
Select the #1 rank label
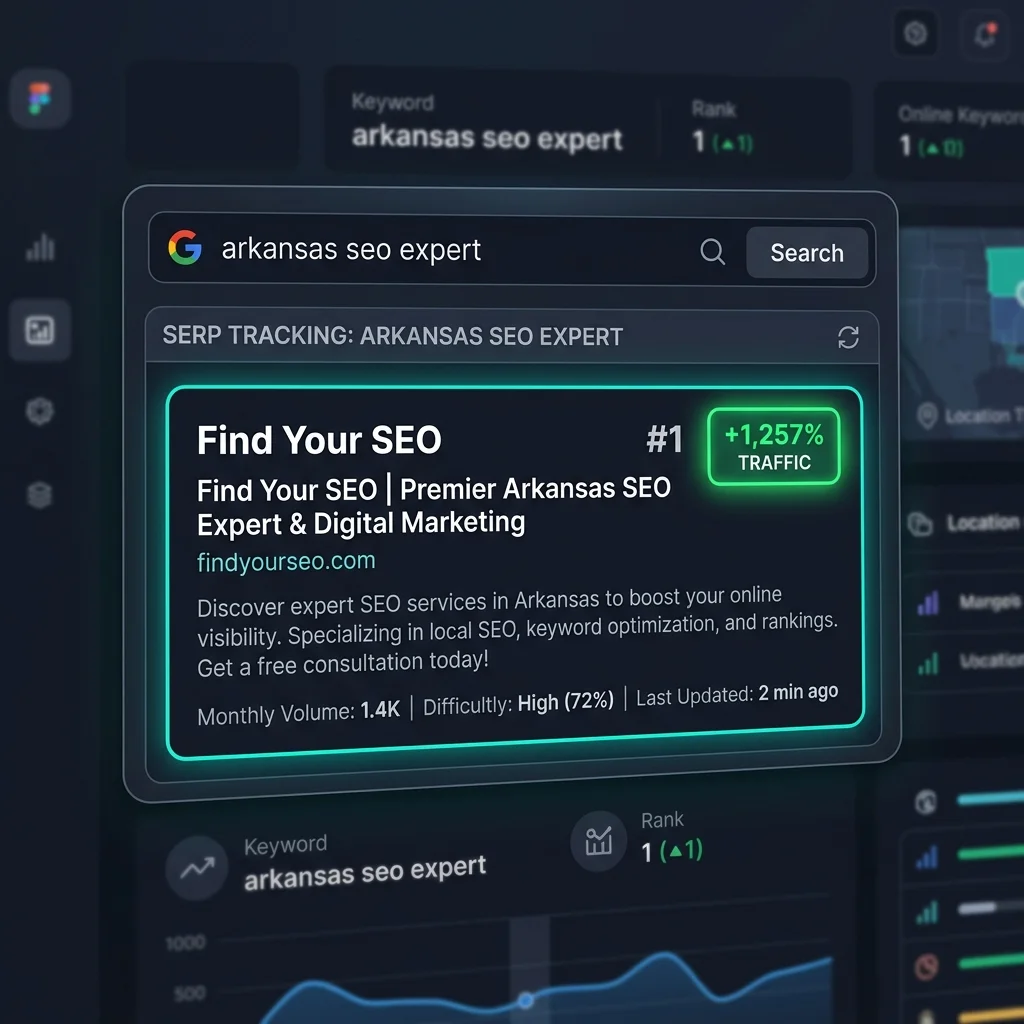[x=664, y=438]
